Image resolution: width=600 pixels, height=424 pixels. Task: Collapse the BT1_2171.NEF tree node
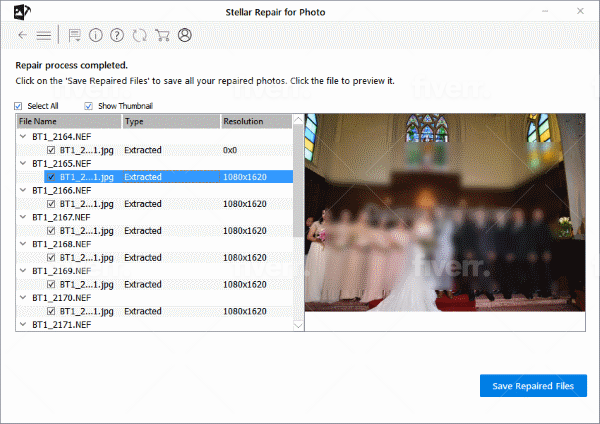(23, 324)
